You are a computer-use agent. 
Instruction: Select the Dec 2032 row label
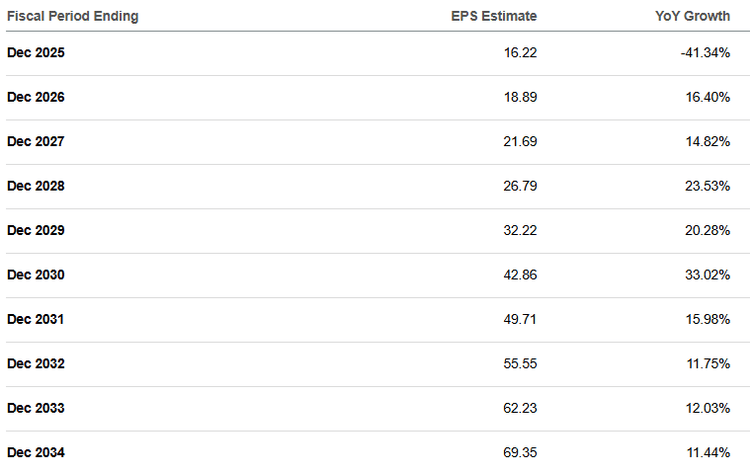[36, 363]
